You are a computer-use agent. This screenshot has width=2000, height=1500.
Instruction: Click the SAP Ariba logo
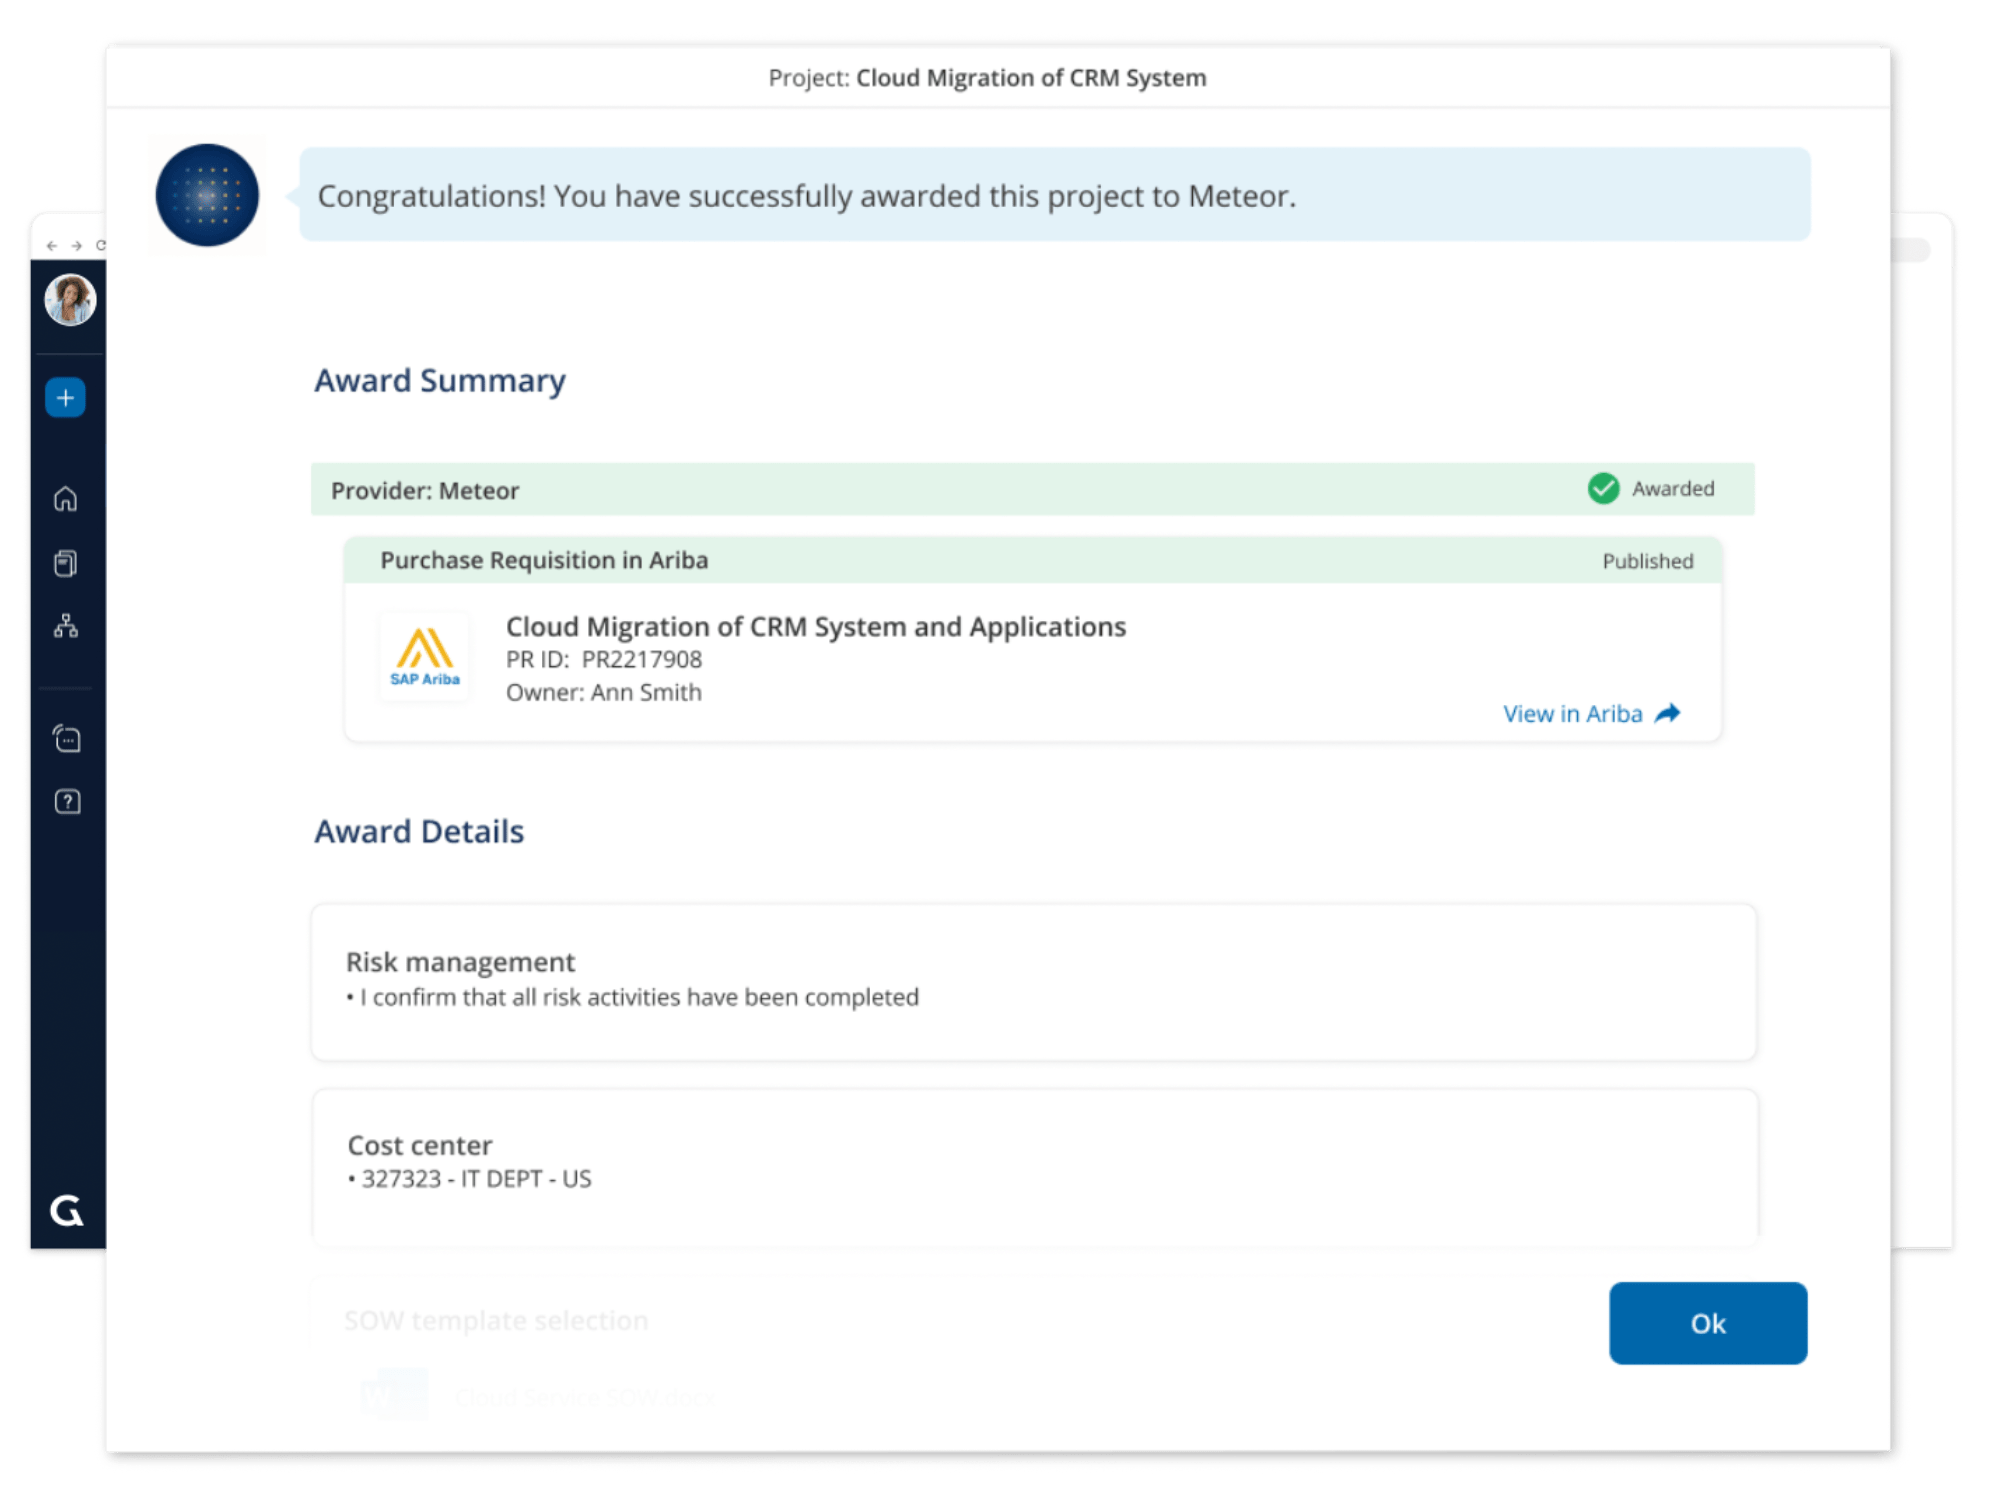(425, 657)
